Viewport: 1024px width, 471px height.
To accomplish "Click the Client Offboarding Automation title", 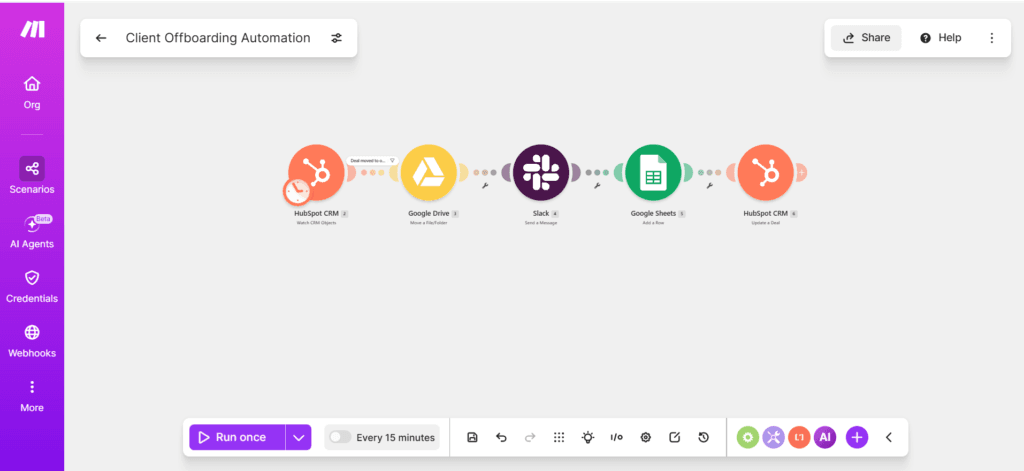I will click(x=218, y=38).
